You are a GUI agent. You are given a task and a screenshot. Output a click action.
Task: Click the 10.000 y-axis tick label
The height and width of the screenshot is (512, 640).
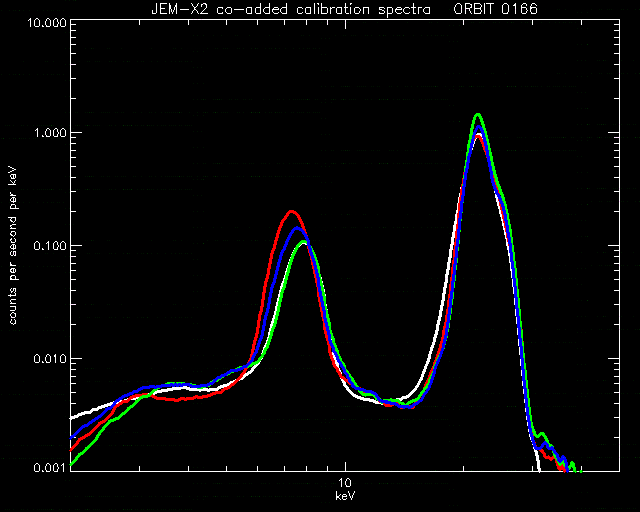47,22
